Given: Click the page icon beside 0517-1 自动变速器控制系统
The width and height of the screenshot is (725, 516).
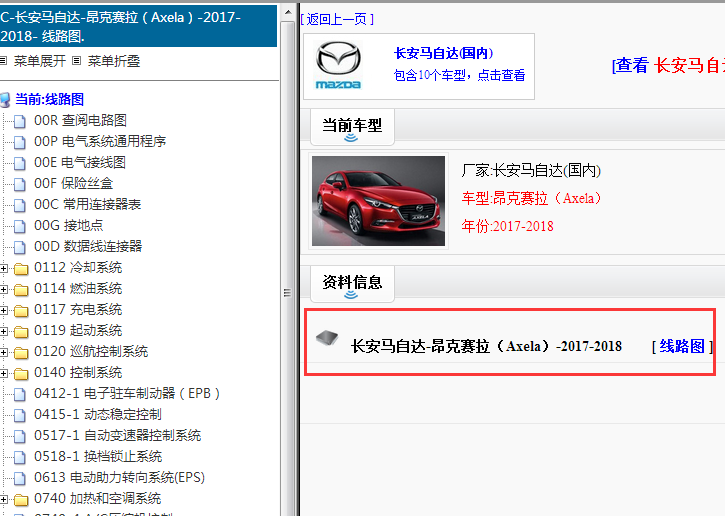Looking at the screenshot, I should (19, 436).
